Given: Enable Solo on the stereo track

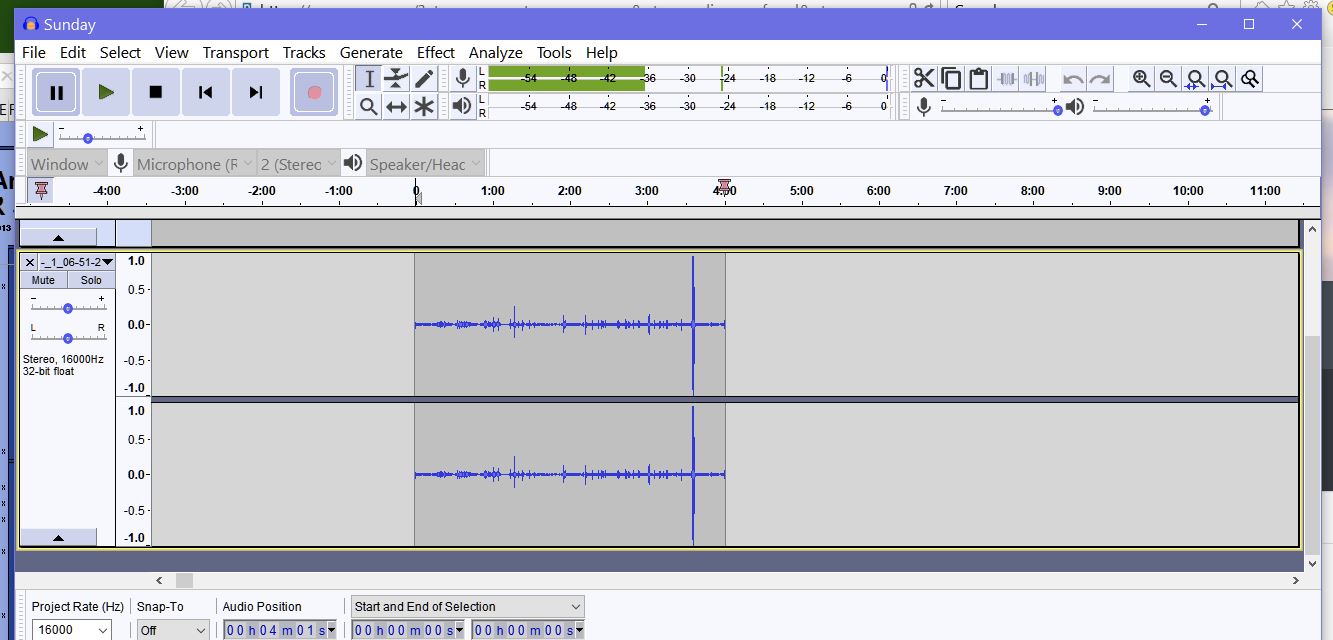Looking at the screenshot, I should click(91, 280).
